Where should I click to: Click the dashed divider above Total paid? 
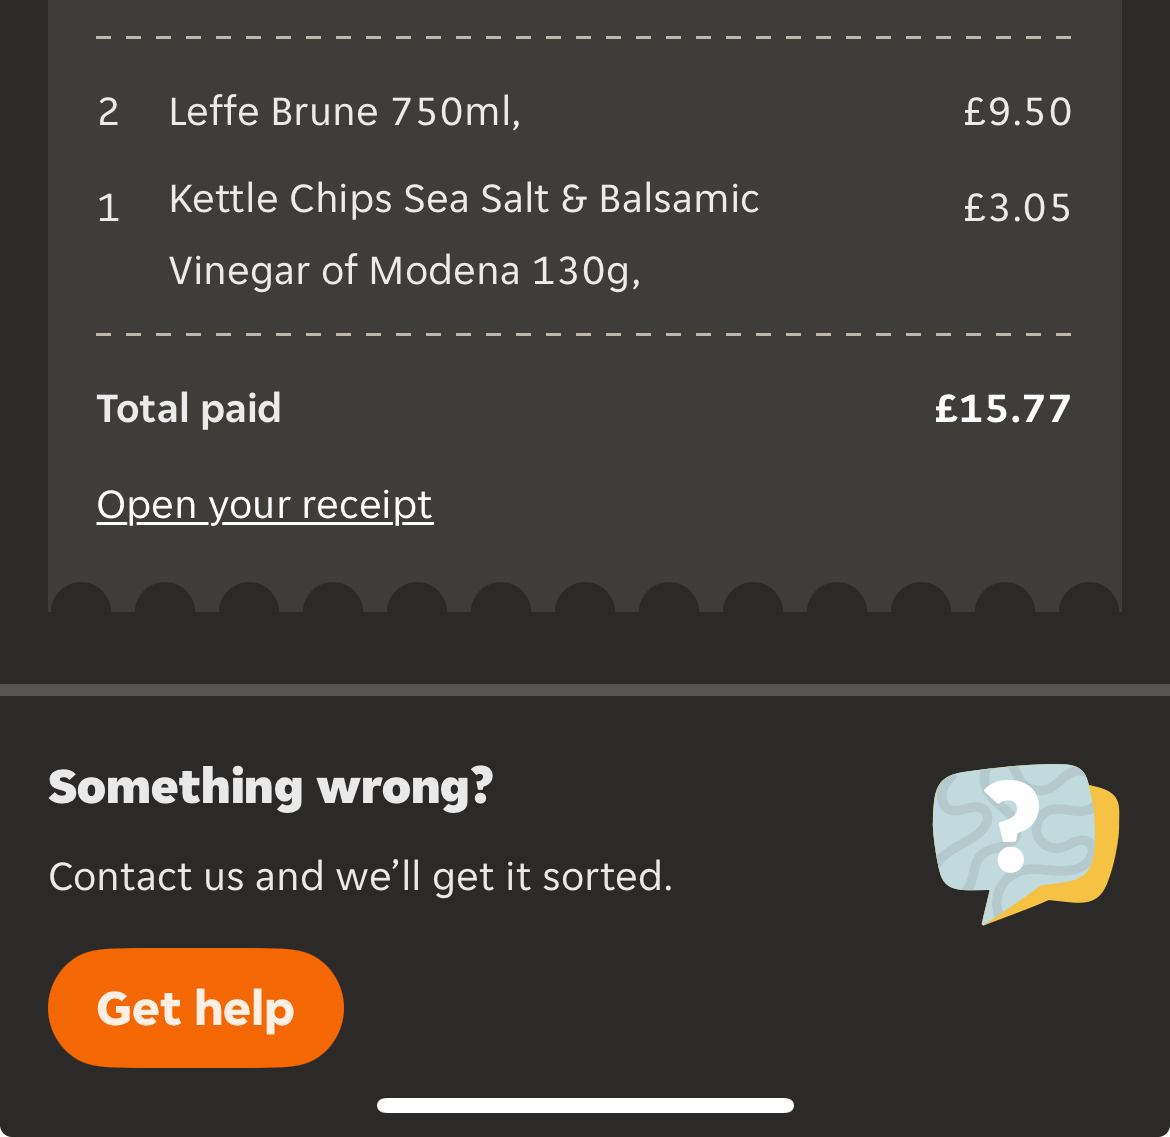[x=584, y=334]
